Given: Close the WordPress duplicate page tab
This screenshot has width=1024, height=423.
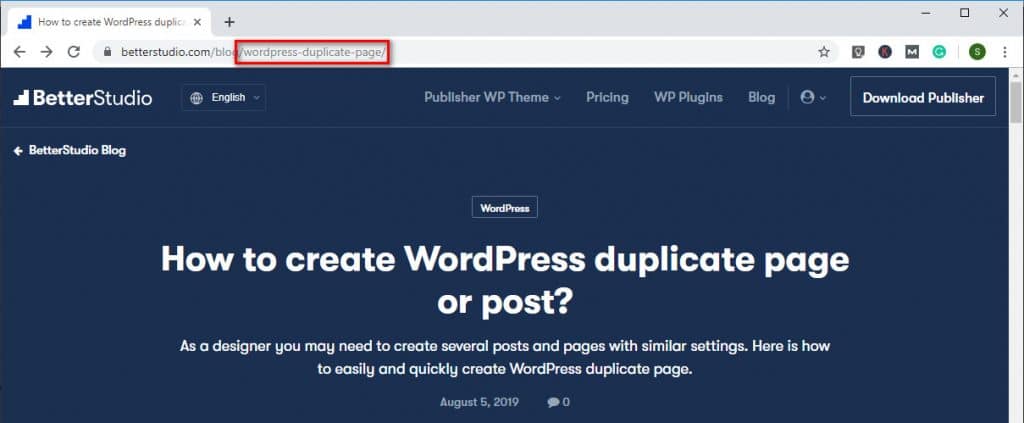Looking at the screenshot, I should point(198,22).
